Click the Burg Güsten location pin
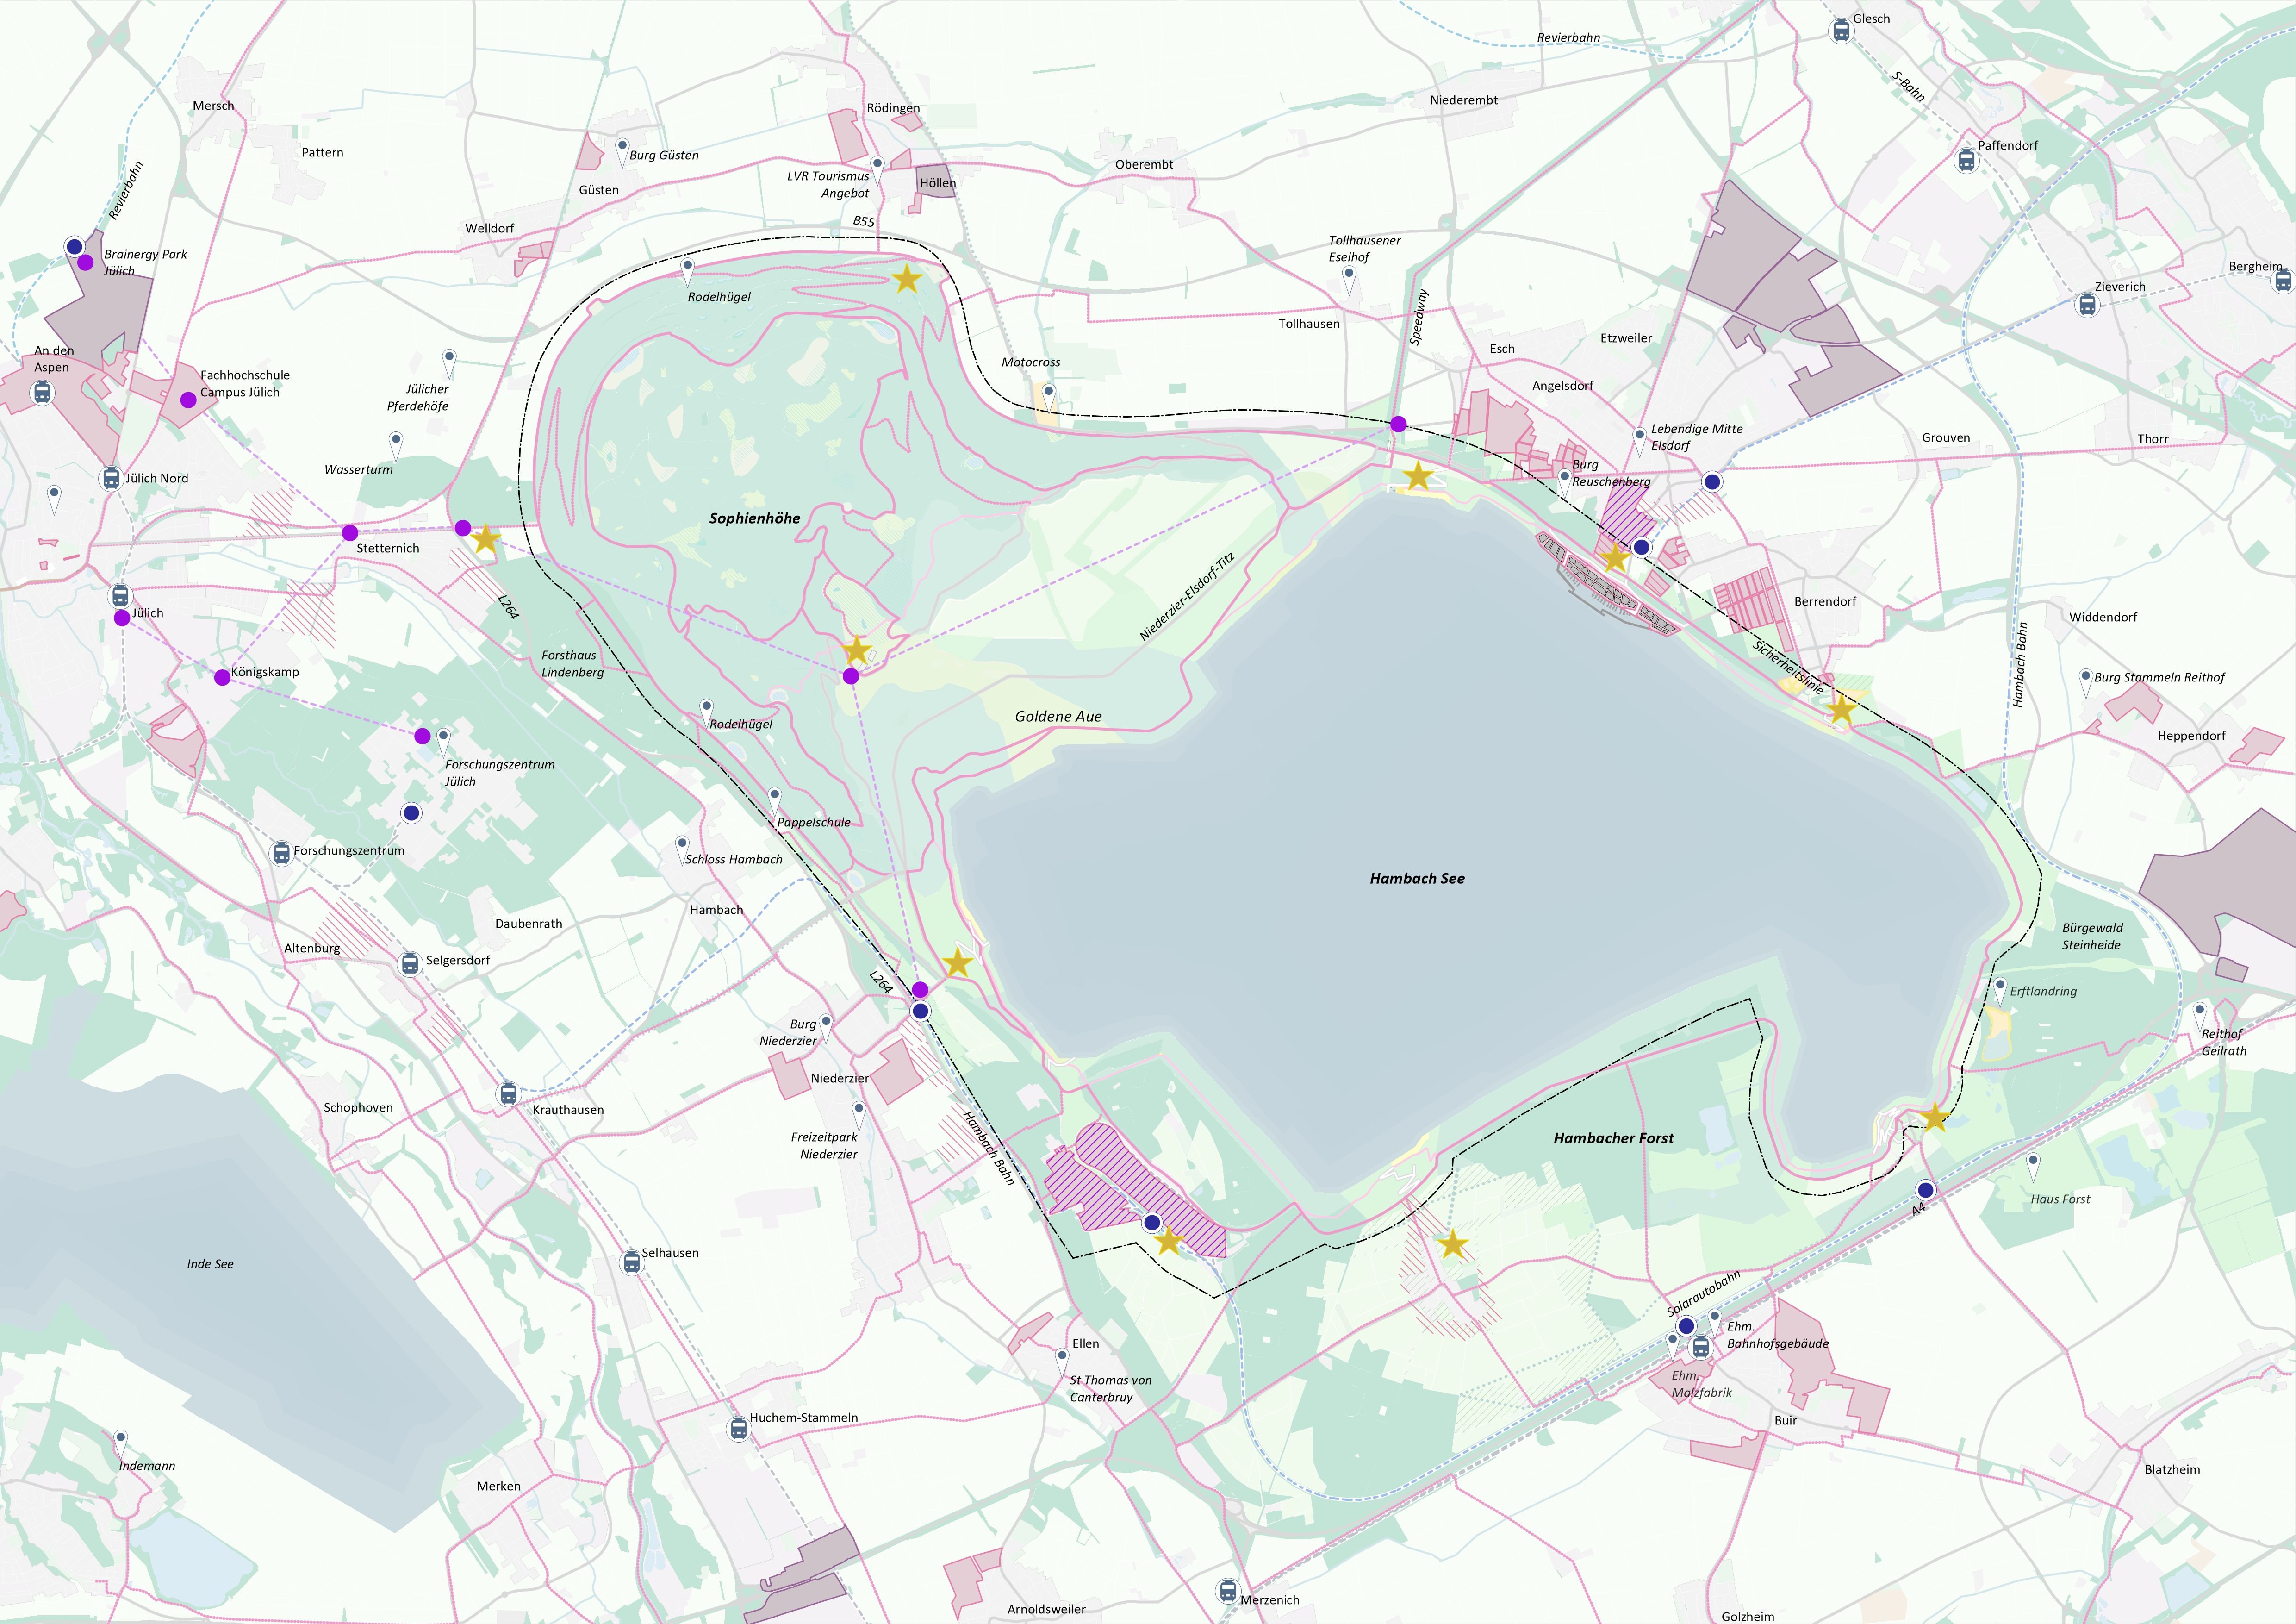 pos(621,148)
